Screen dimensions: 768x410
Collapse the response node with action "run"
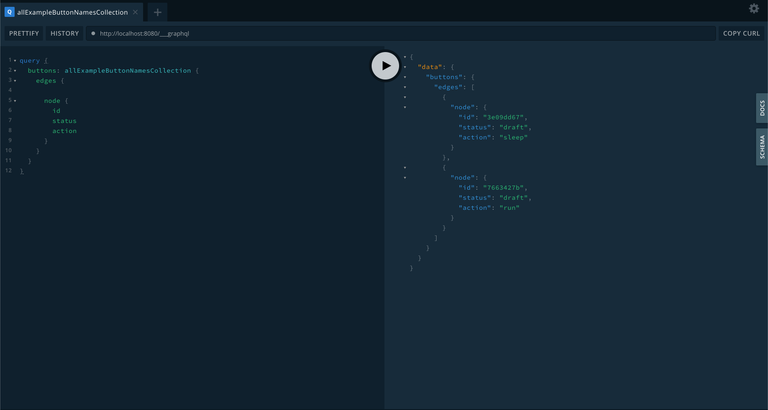[x=405, y=177]
